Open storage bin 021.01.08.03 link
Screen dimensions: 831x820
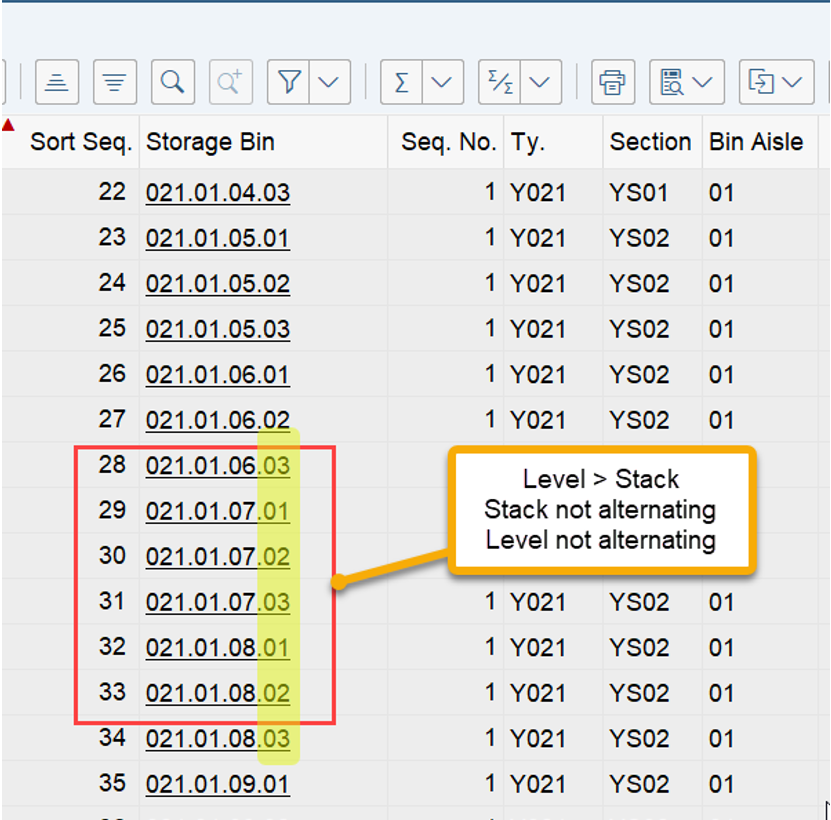218,739
